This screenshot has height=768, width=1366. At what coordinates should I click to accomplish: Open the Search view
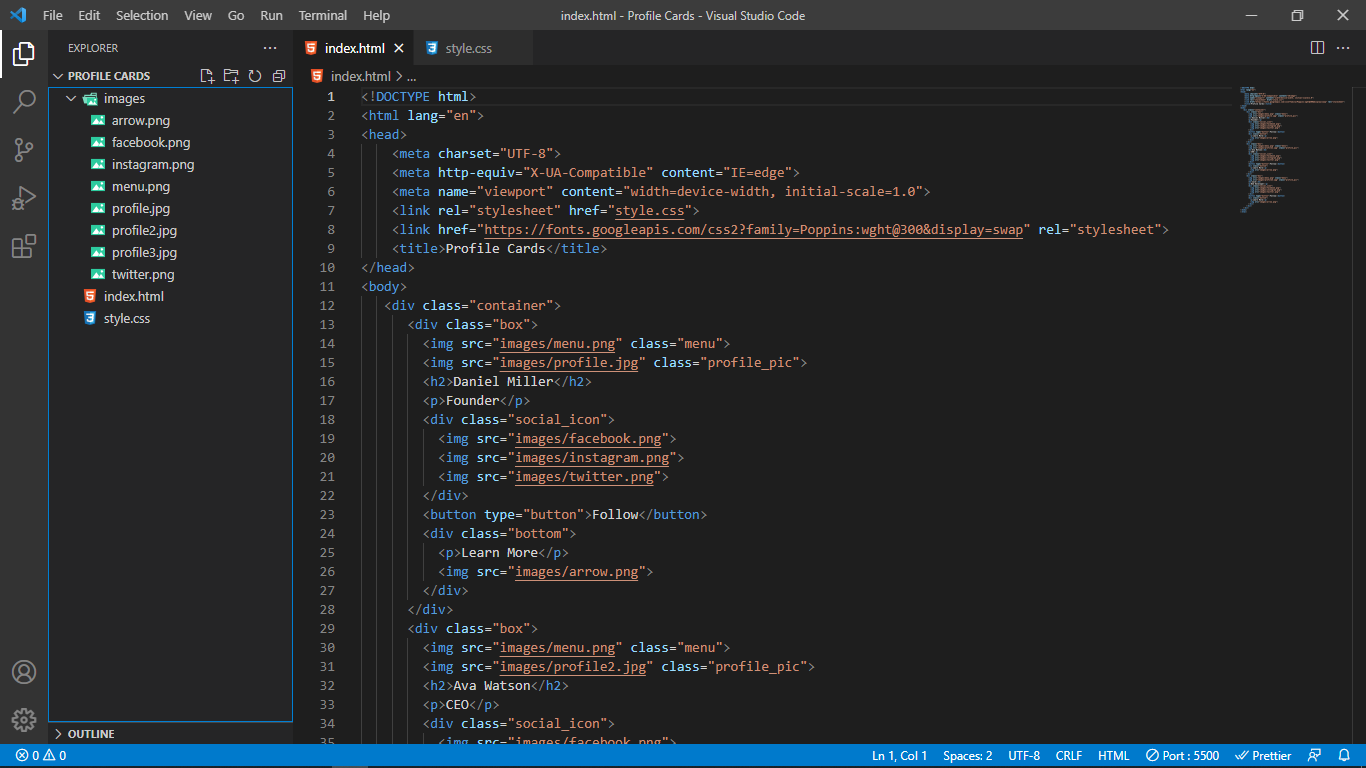point(24,101)
